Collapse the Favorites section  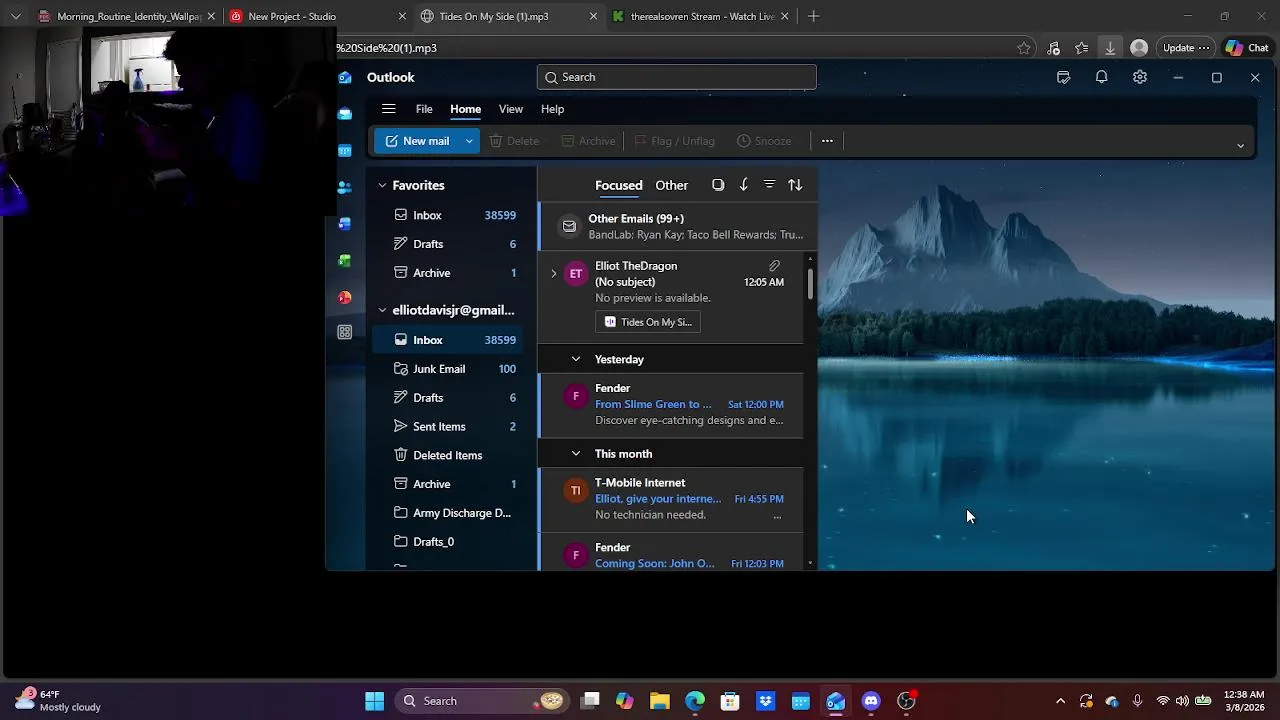point(382,185)
